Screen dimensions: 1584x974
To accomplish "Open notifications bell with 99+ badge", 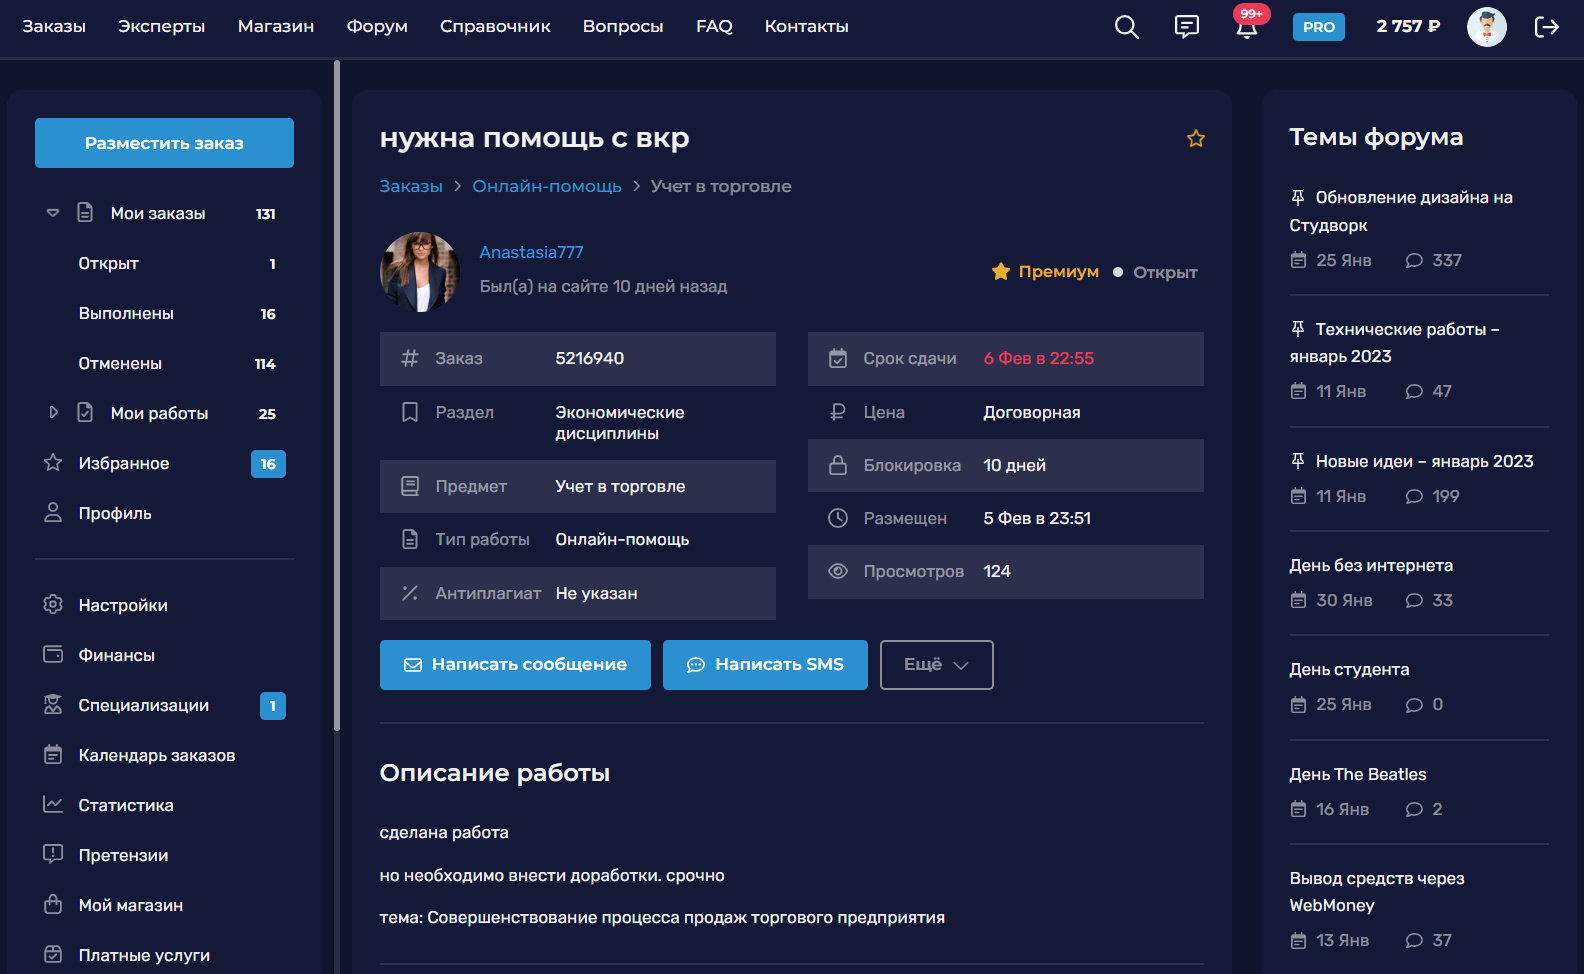I will click(x=1246, y=27).
